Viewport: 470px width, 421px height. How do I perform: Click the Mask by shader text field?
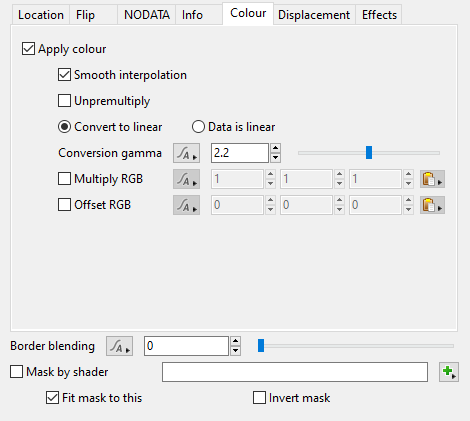click(295, 372)
